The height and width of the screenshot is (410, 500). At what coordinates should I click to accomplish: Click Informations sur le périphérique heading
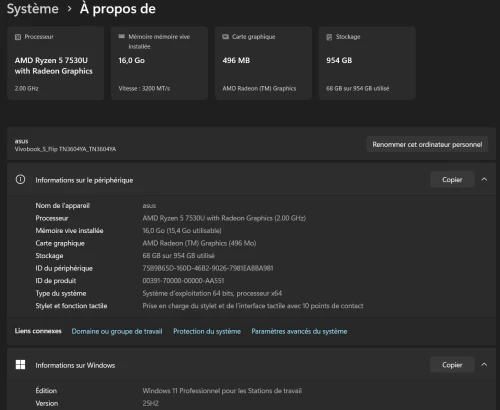point(84,180)
